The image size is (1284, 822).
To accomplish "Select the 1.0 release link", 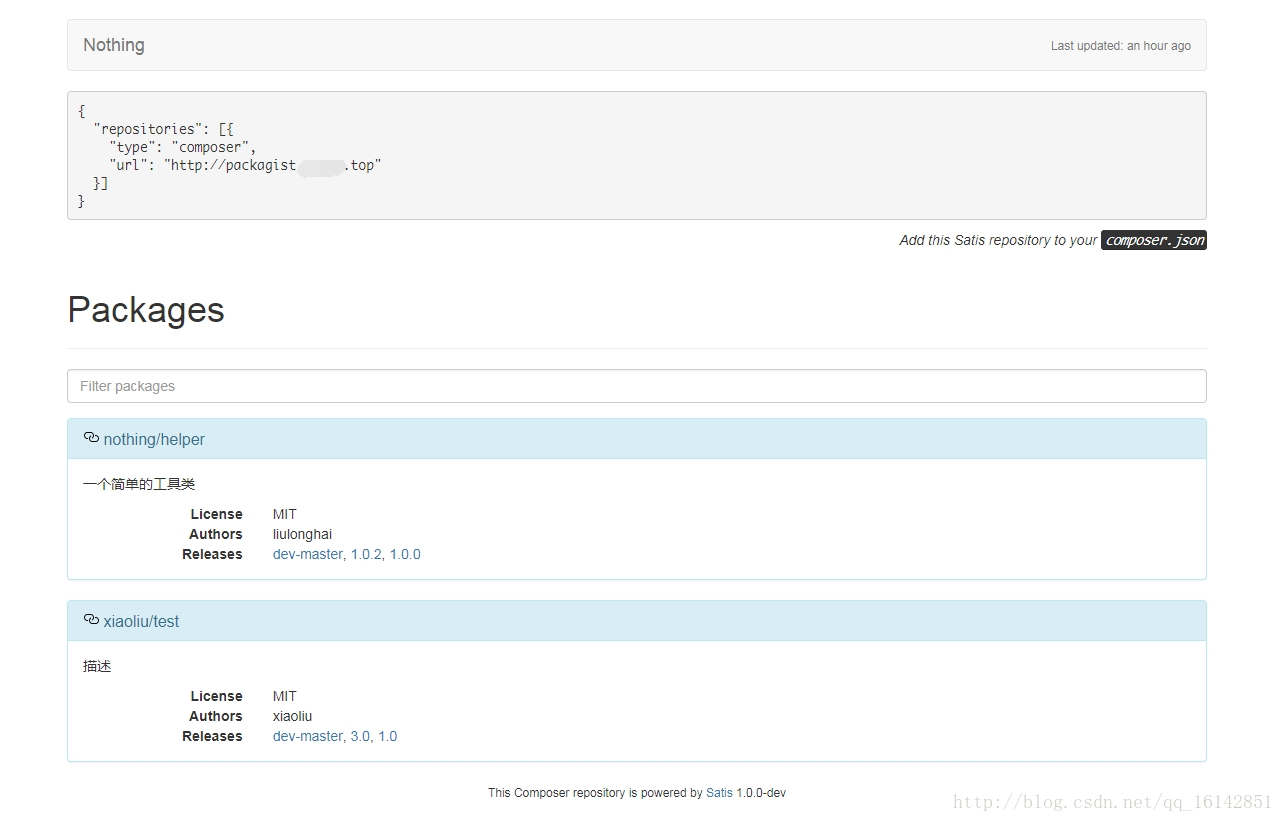I will click(387, 736).
